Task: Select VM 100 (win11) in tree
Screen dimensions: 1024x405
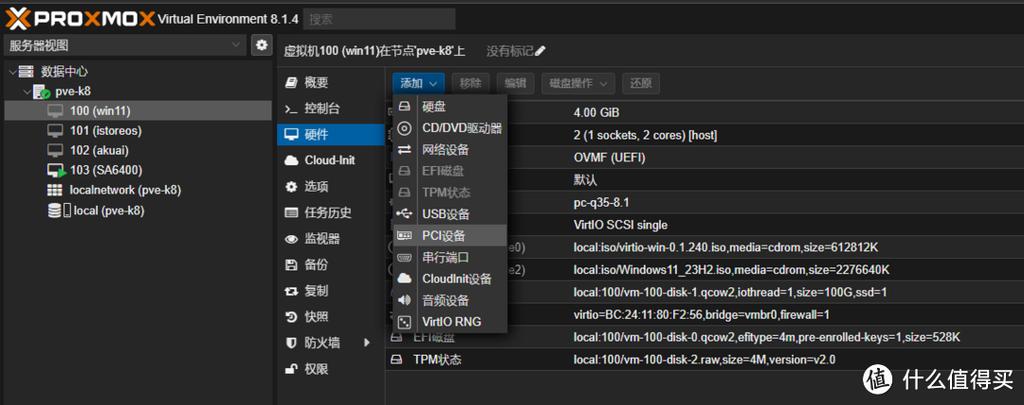Action: 138,111
